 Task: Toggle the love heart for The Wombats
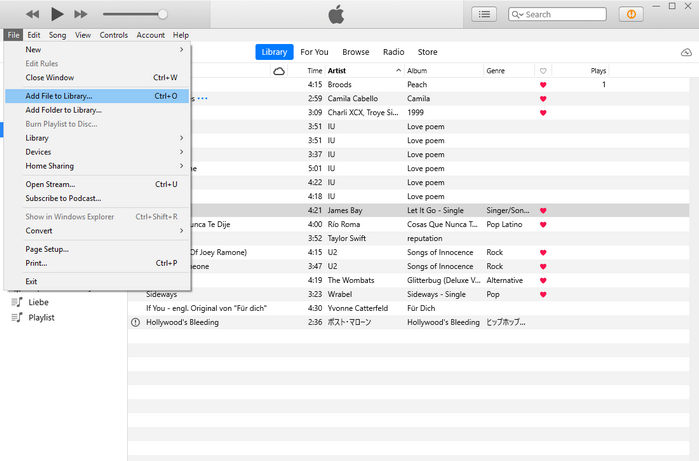click(x=543, y=280)
